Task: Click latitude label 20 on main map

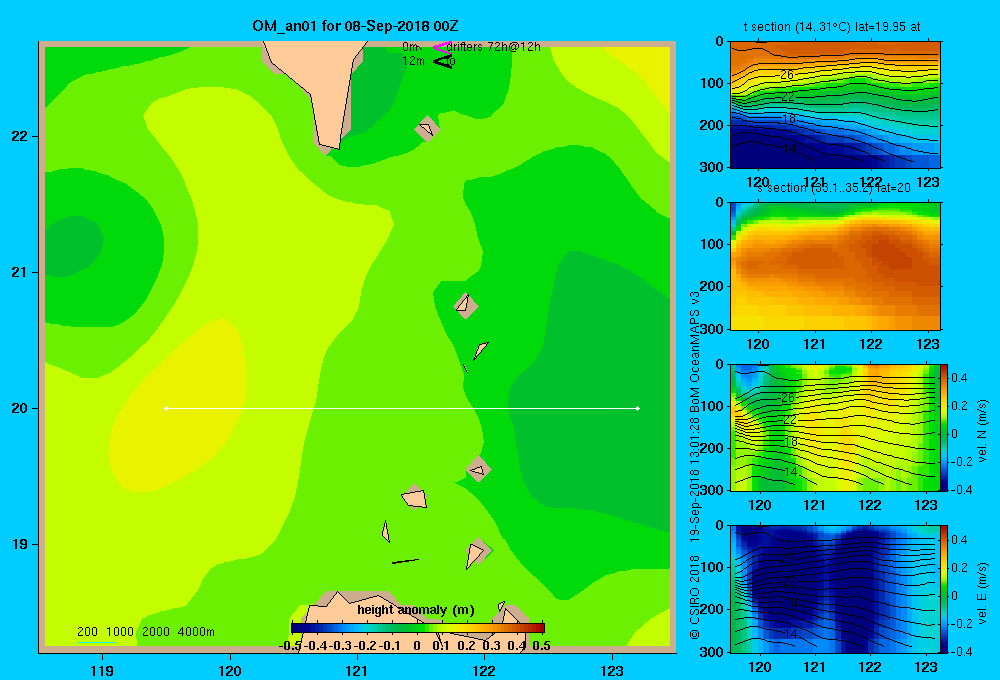Action: coord(20,408)
